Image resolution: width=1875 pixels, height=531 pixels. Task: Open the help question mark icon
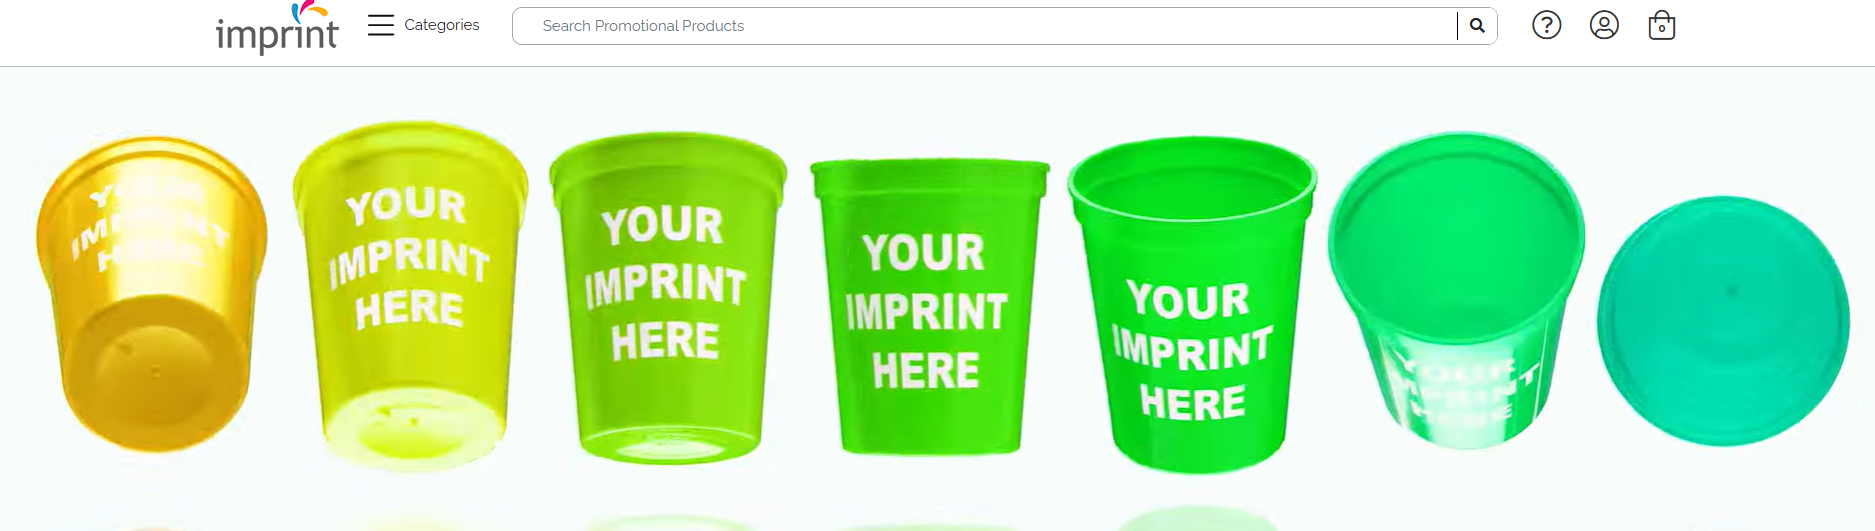(1546, 25)
